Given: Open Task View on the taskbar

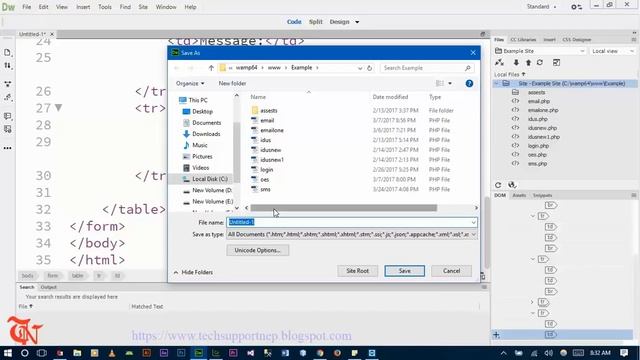Looking at the screenshot, I should 42,353.
